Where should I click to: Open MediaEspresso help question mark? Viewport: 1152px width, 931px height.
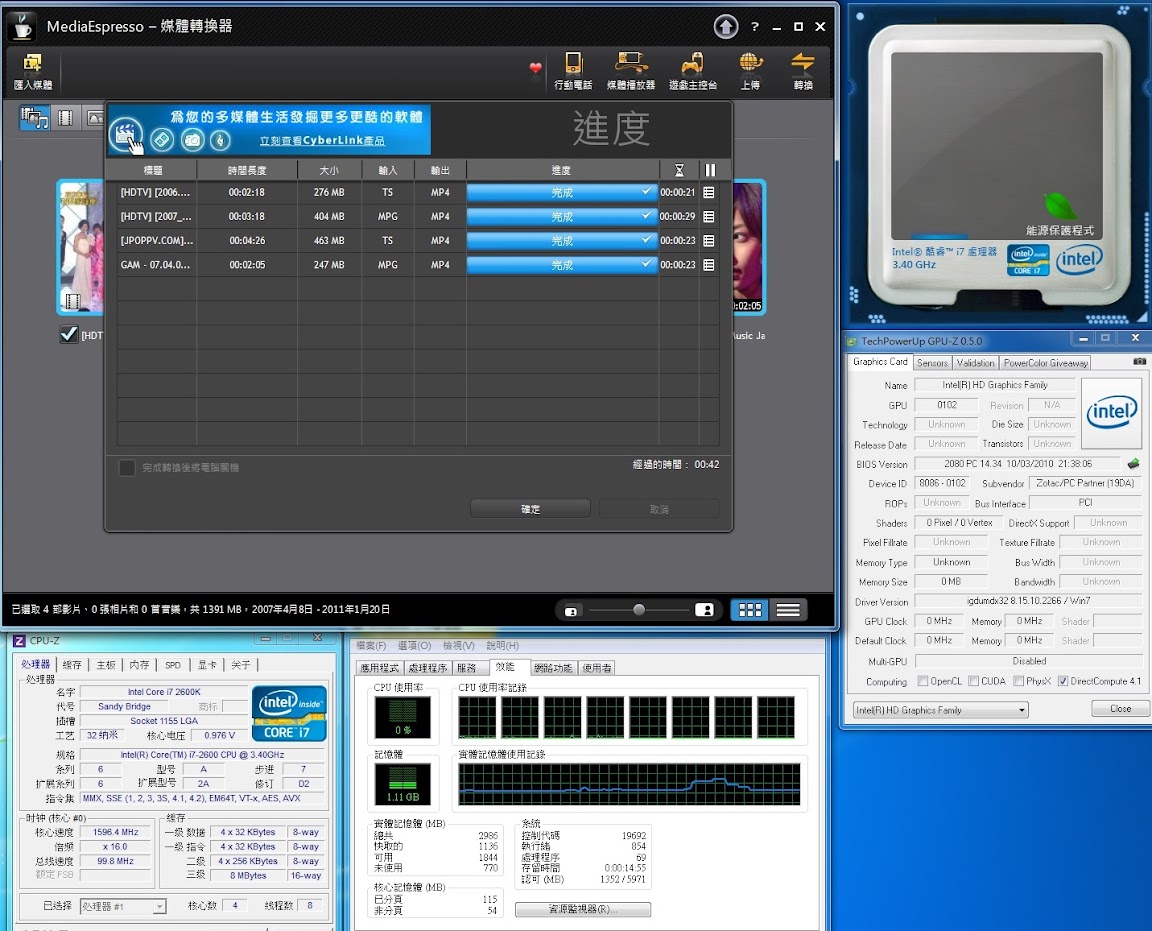click(755, 27)
